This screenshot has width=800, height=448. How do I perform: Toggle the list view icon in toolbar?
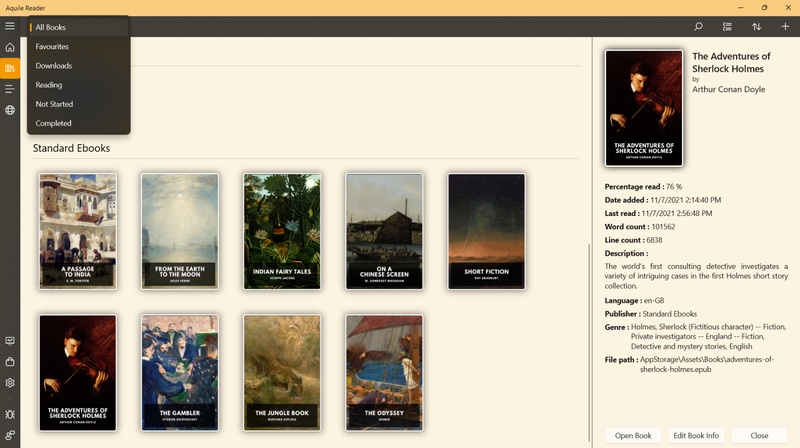click(x=727, y=26)
